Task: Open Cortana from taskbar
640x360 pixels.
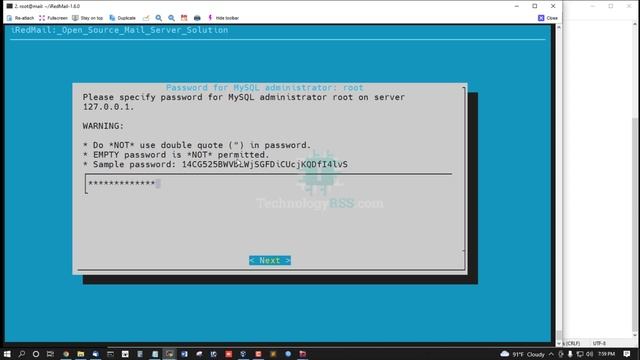Action: click(x=36, y=354)
